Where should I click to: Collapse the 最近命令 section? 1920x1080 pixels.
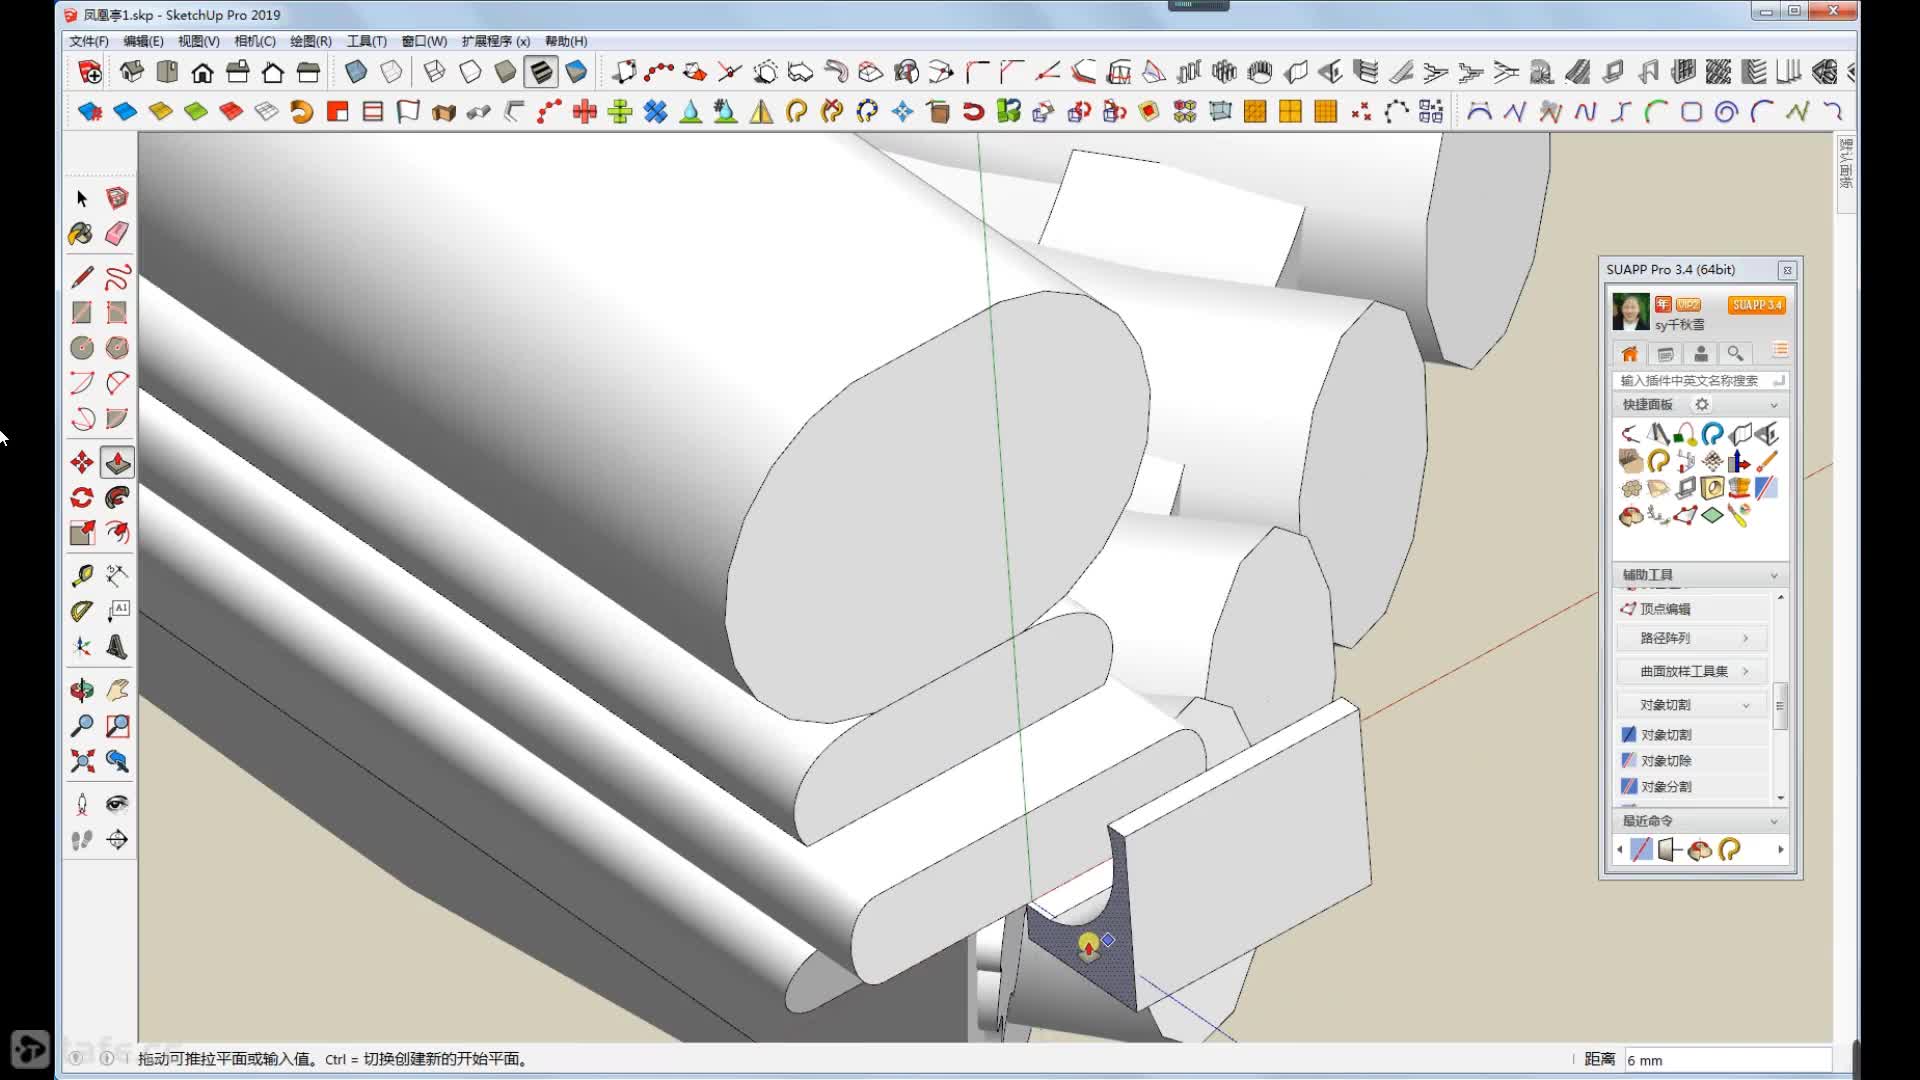tap(1774, 821)
